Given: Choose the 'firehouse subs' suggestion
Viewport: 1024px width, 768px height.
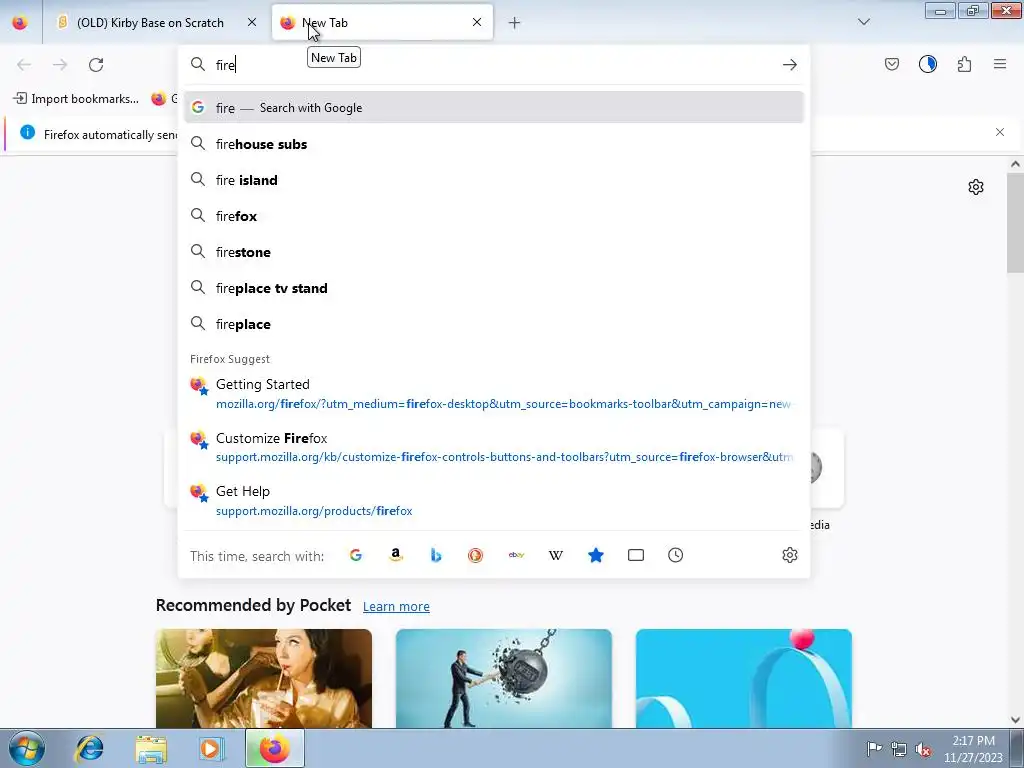Looking at the screenshot, I should click(494, 144).
